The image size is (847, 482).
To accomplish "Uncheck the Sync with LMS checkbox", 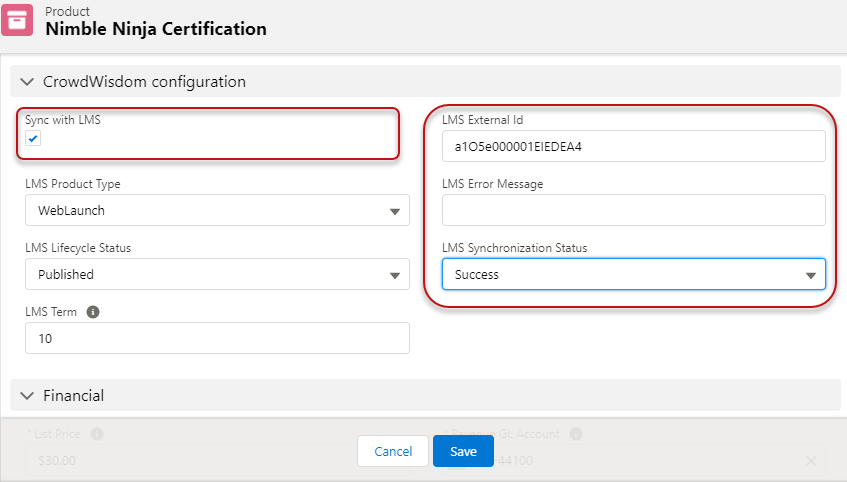I will coord(33,139).
